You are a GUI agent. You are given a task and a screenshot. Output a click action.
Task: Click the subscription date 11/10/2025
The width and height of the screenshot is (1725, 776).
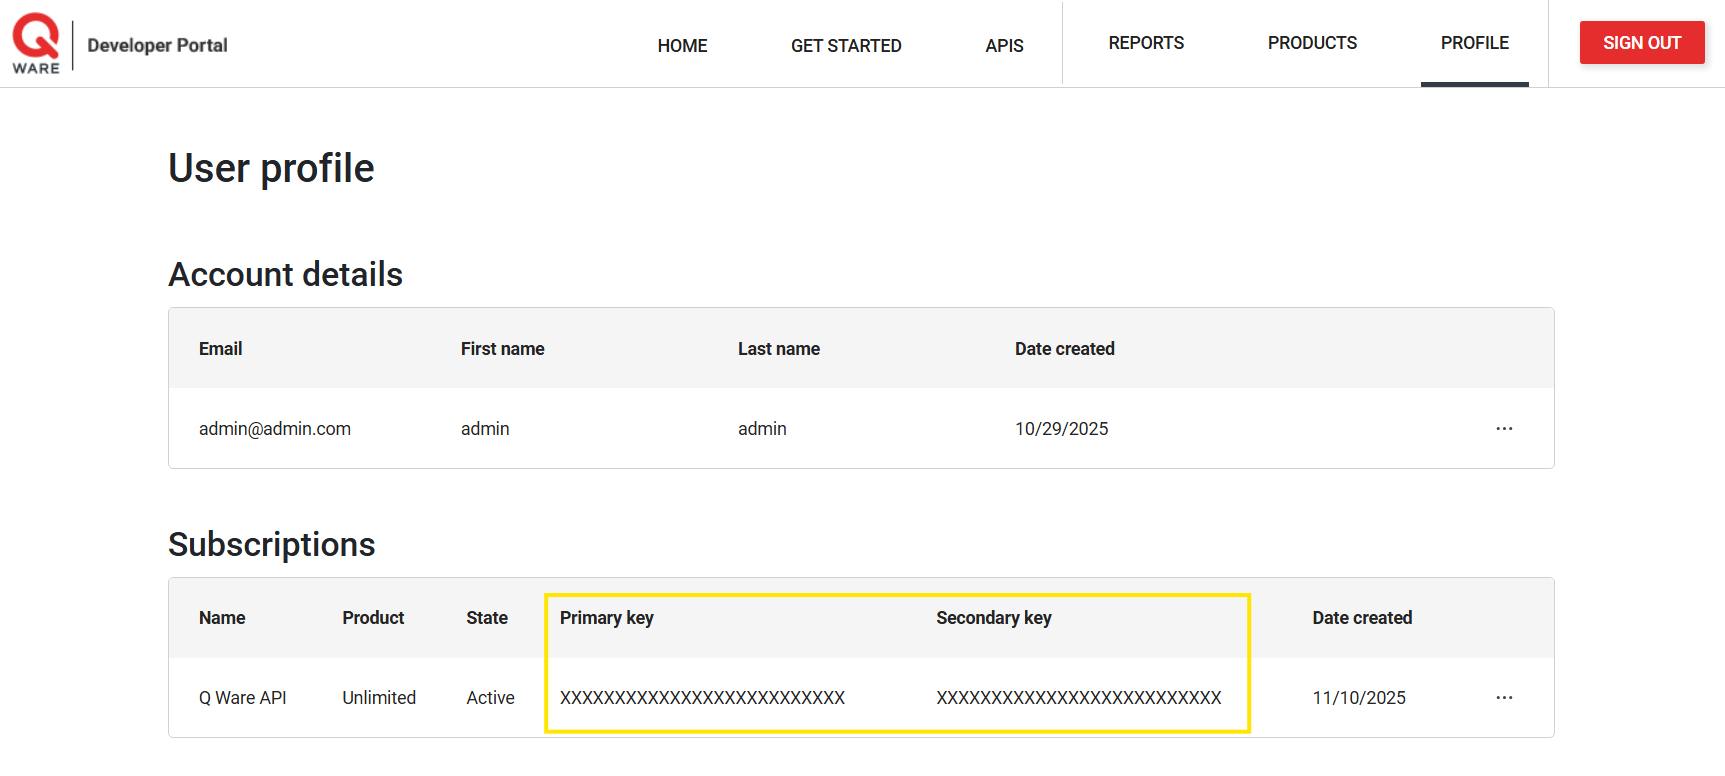[1358, 697]
